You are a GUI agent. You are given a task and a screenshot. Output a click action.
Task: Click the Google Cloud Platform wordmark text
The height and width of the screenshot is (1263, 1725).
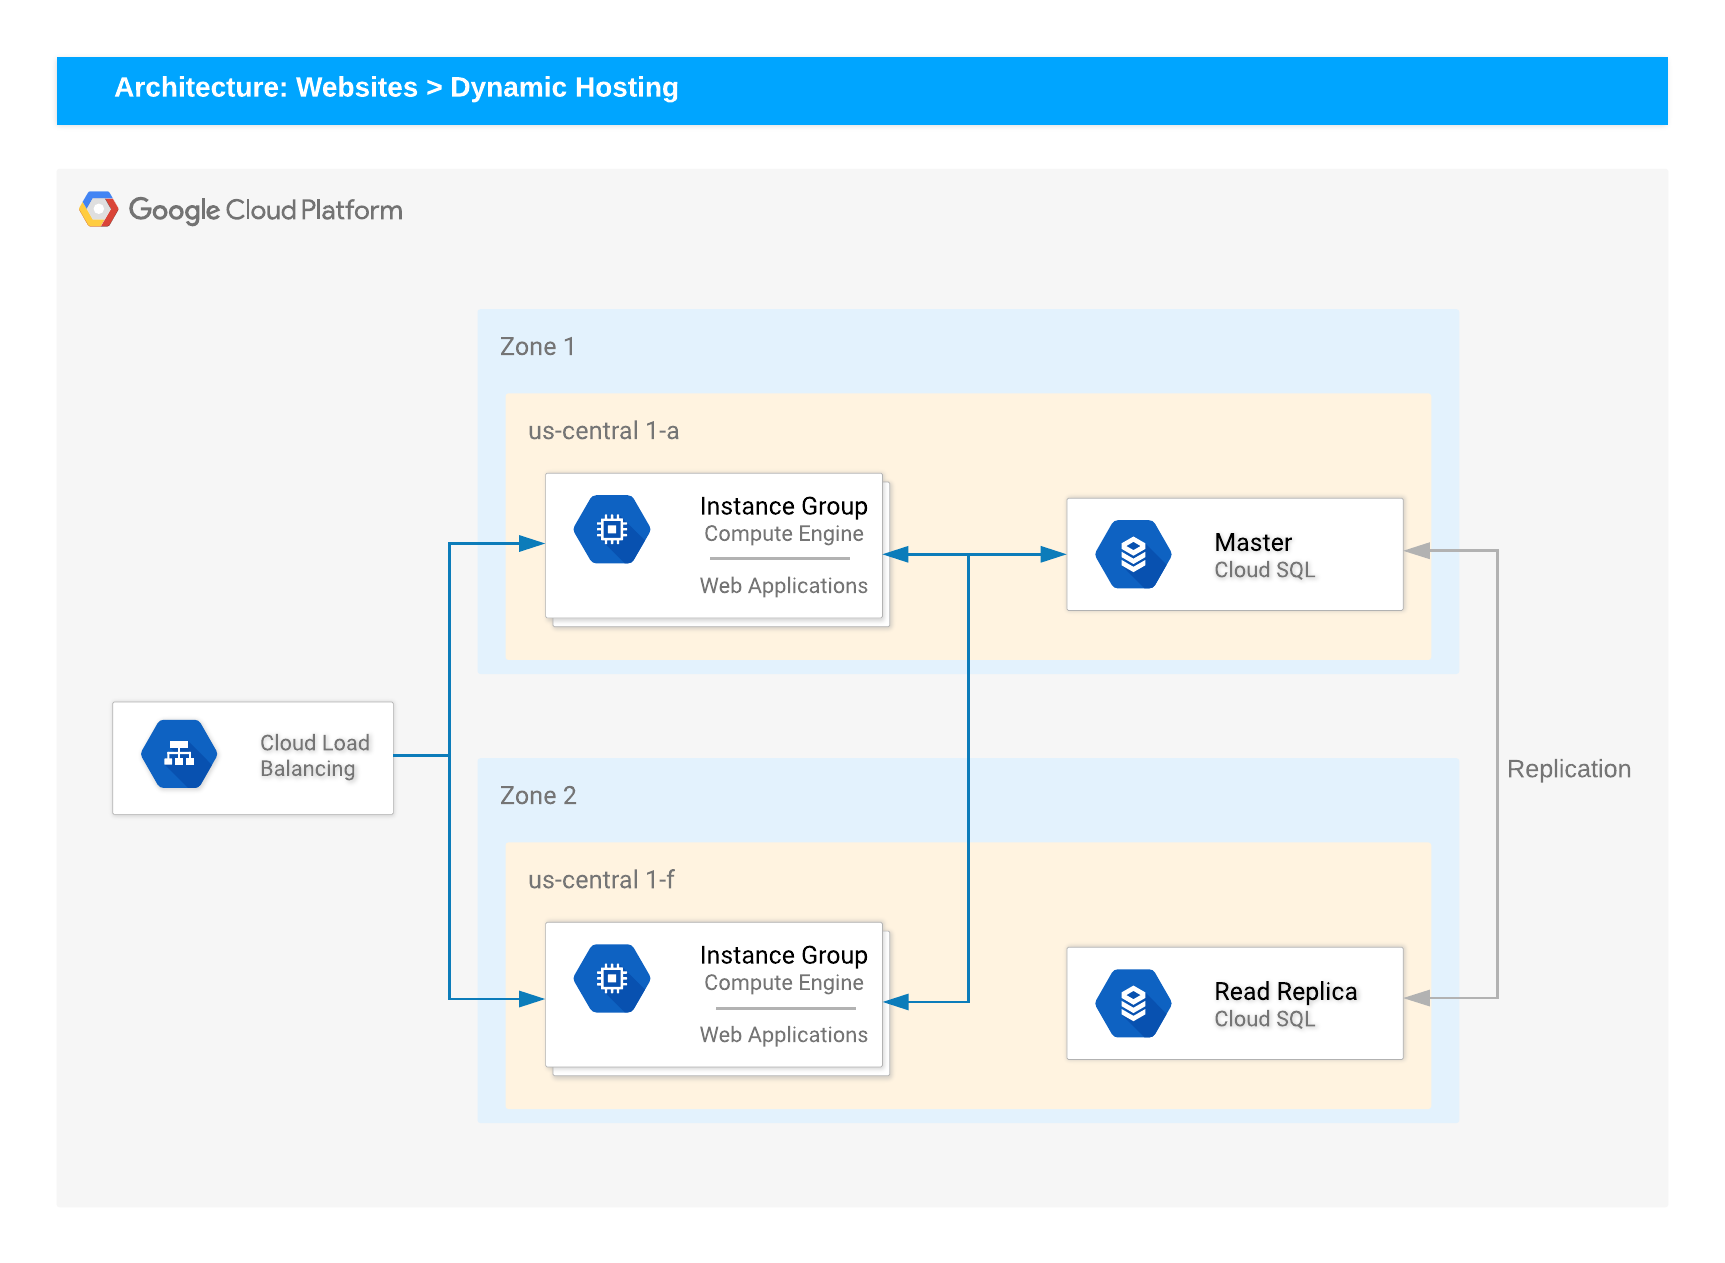pyautogui.click(x=266, y=210)
